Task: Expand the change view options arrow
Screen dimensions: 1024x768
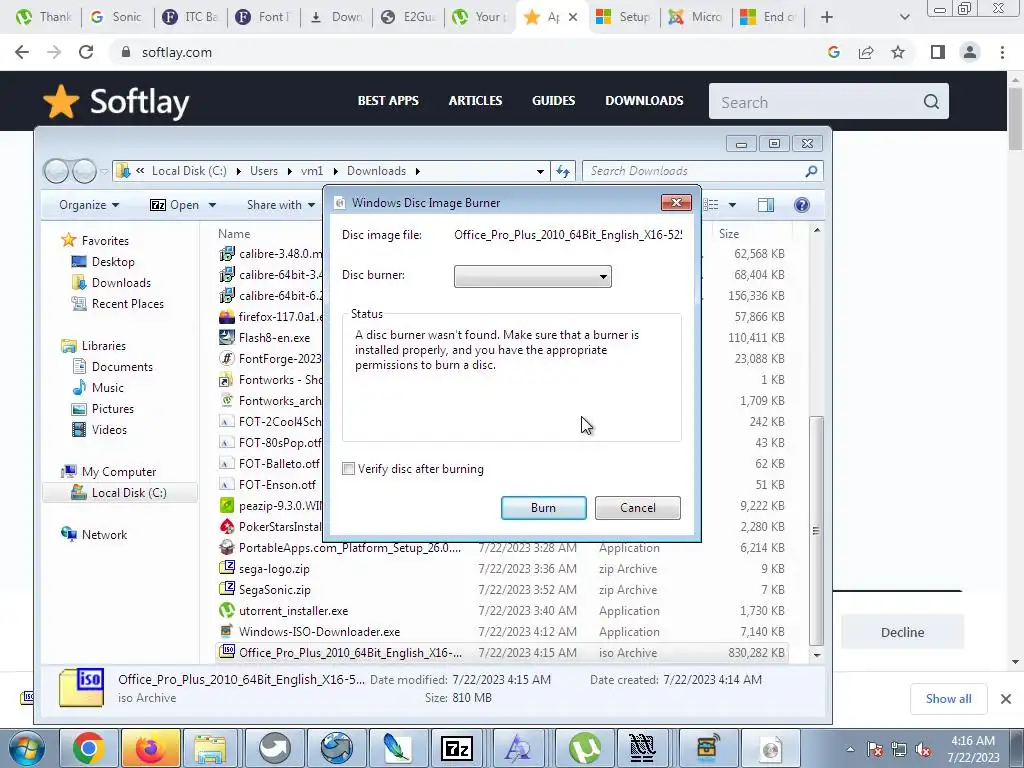Action: 732,205
